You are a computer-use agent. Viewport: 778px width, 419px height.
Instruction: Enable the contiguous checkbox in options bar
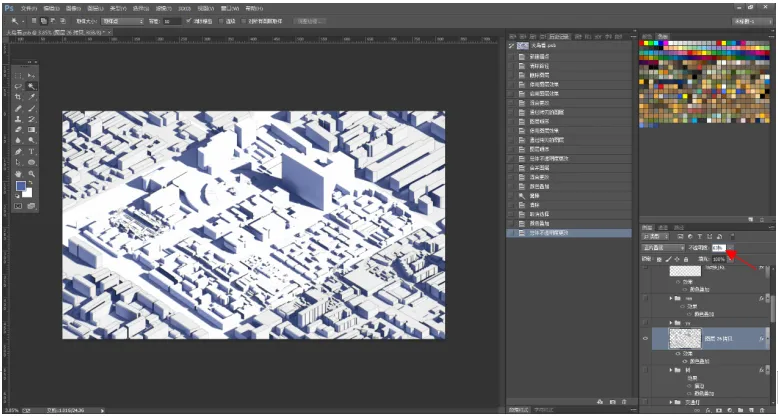click(221, 21)
